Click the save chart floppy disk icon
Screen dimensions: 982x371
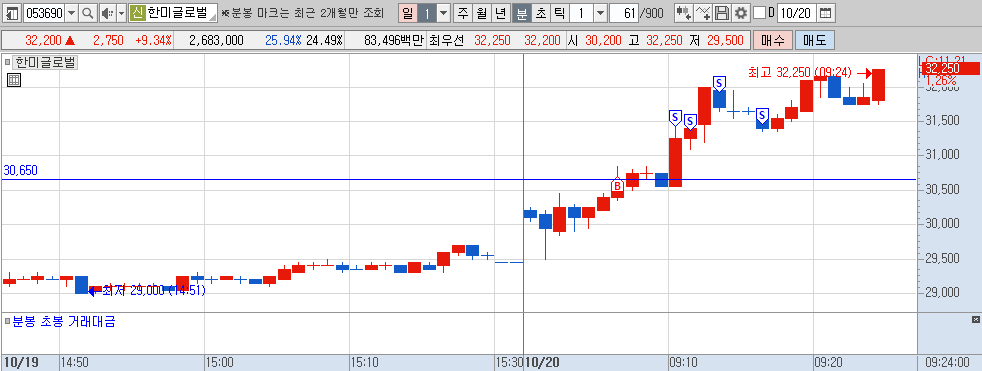coord(722,13)
